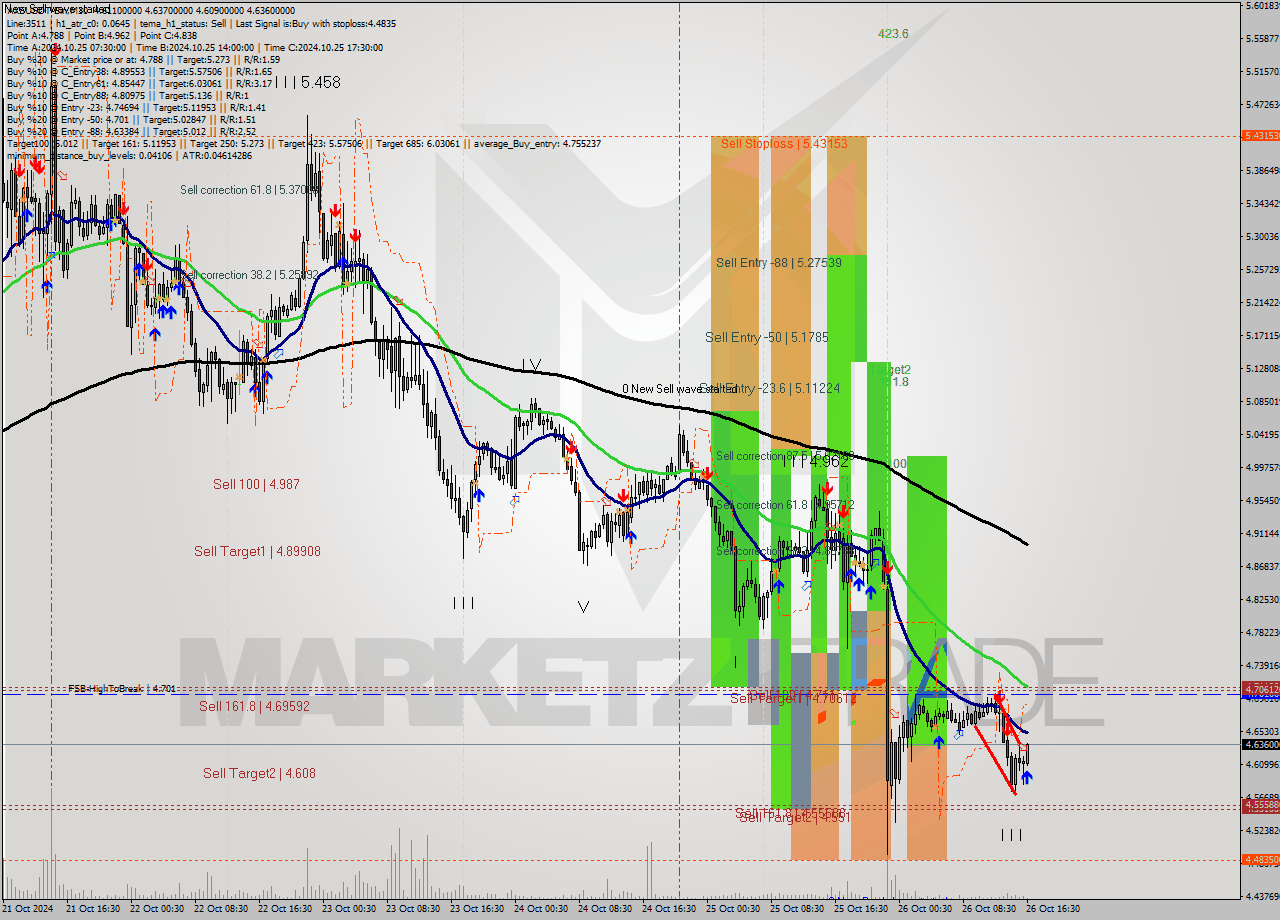Click the 'V' wave label below 24 Oct candles

pos(583,607)
